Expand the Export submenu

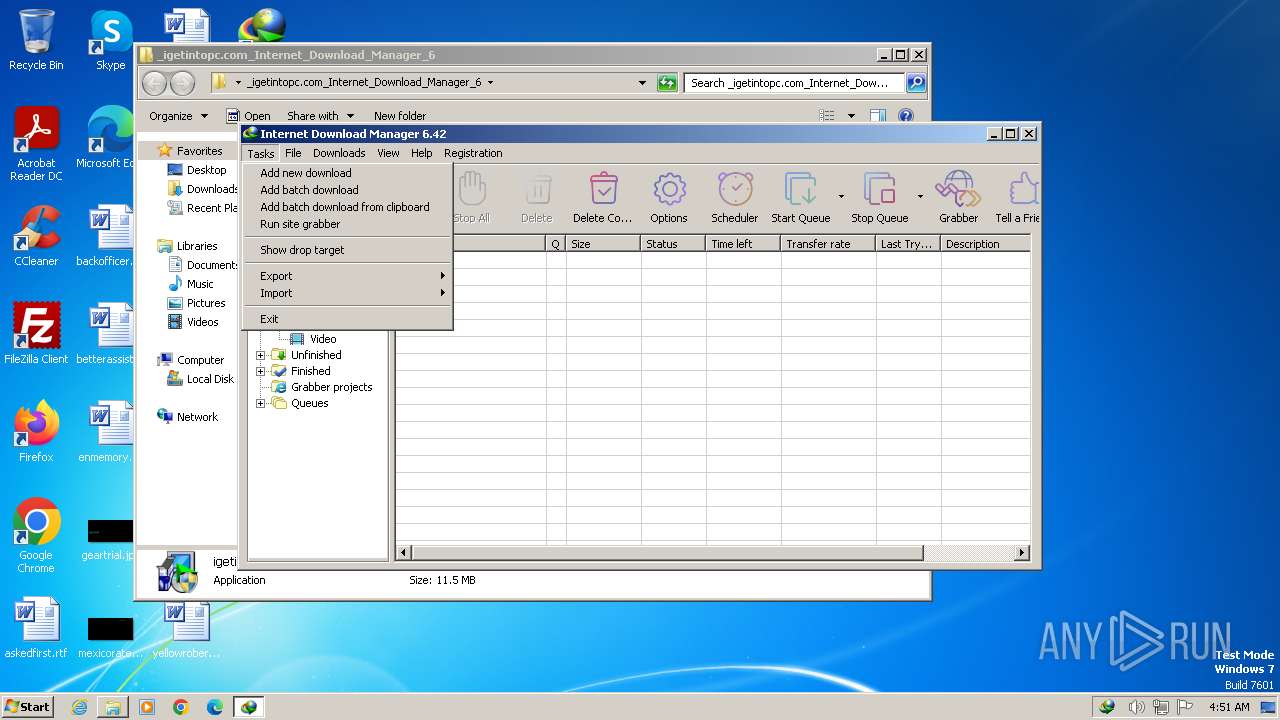[x=347, y=276]
